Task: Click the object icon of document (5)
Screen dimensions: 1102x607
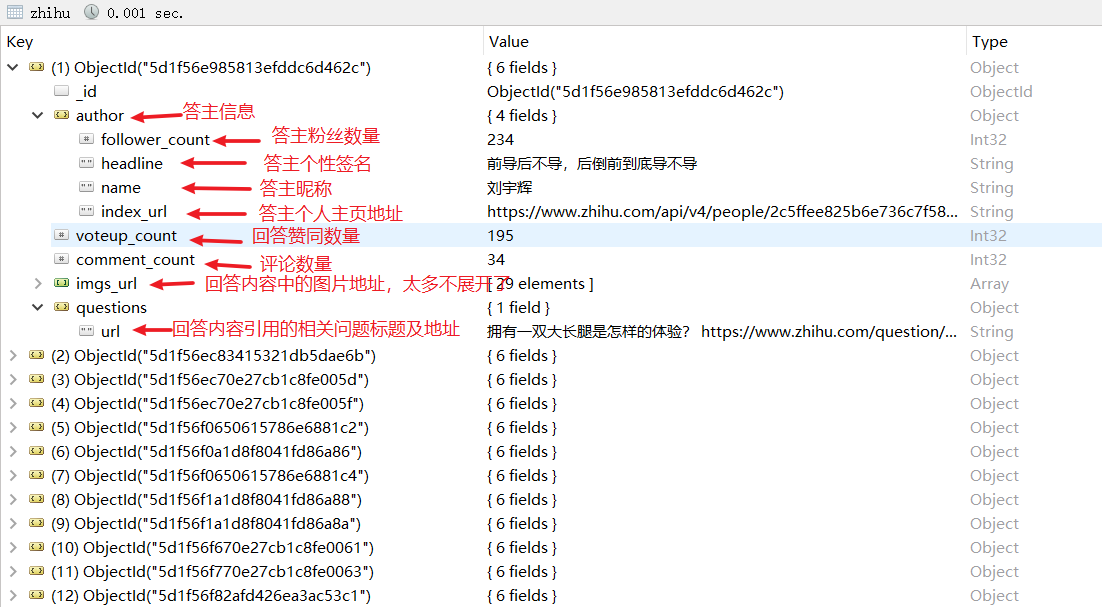Action: [37, 426]
